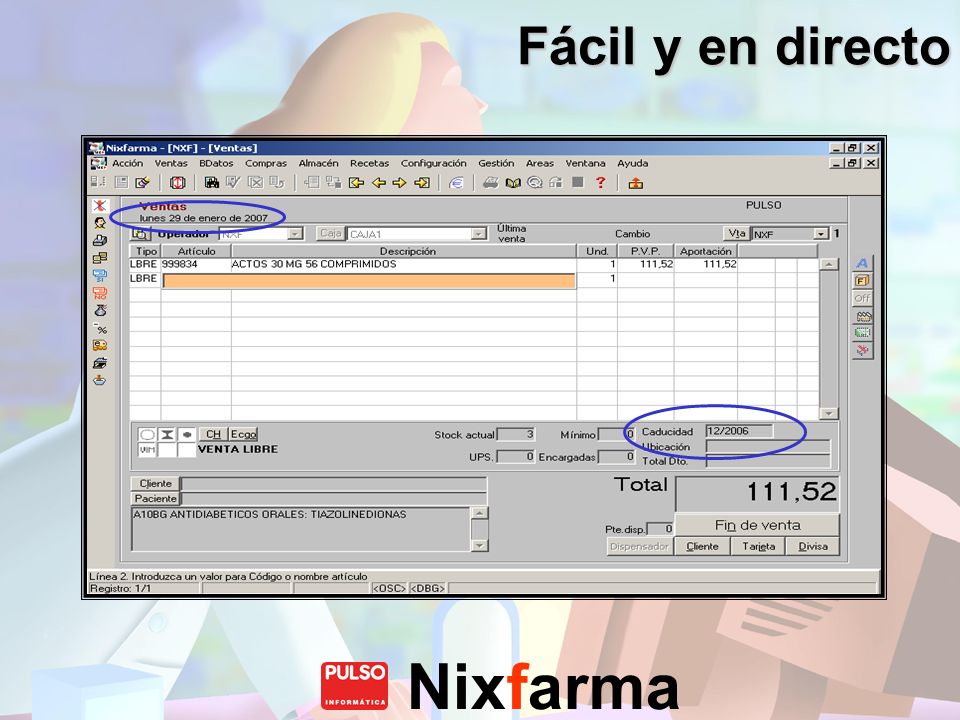Click the open book toolbar icon

513,182
